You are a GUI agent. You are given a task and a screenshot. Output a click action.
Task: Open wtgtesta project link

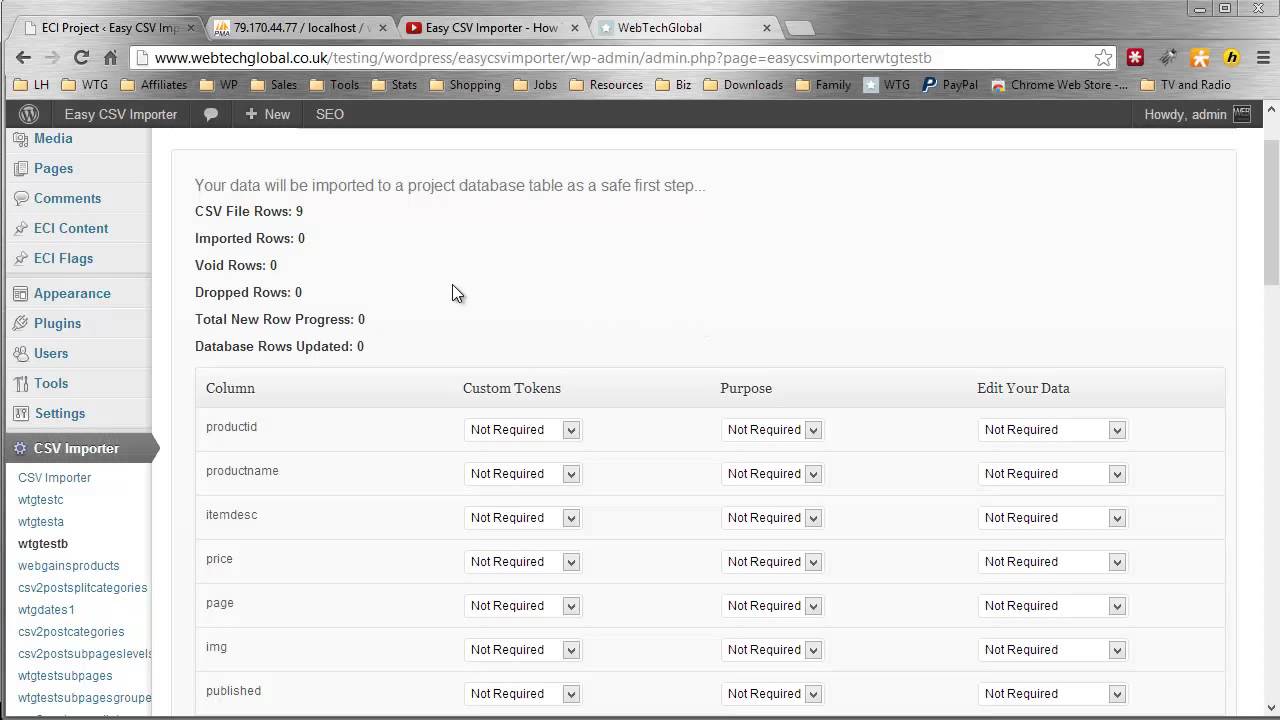41,522
